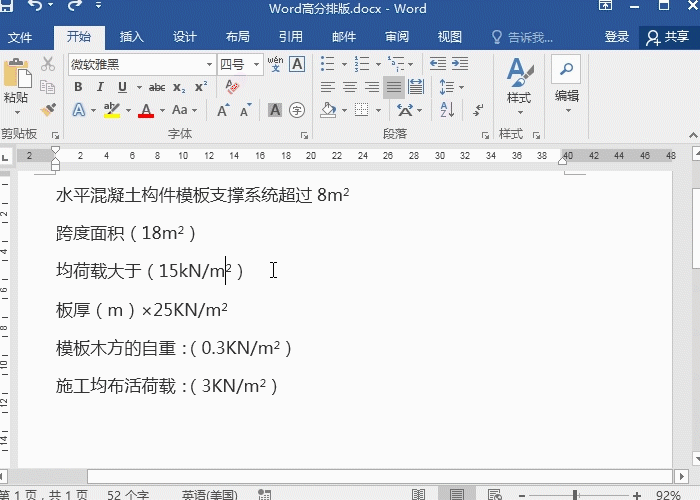Select print layout view in status bar
The width and height of the screenshot is (700, 500).
coord(456,494)
